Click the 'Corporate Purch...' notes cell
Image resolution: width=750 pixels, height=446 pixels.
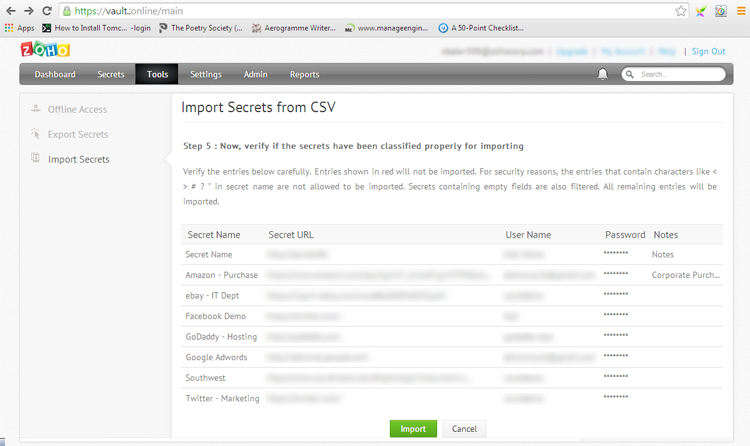pos(685,275)
